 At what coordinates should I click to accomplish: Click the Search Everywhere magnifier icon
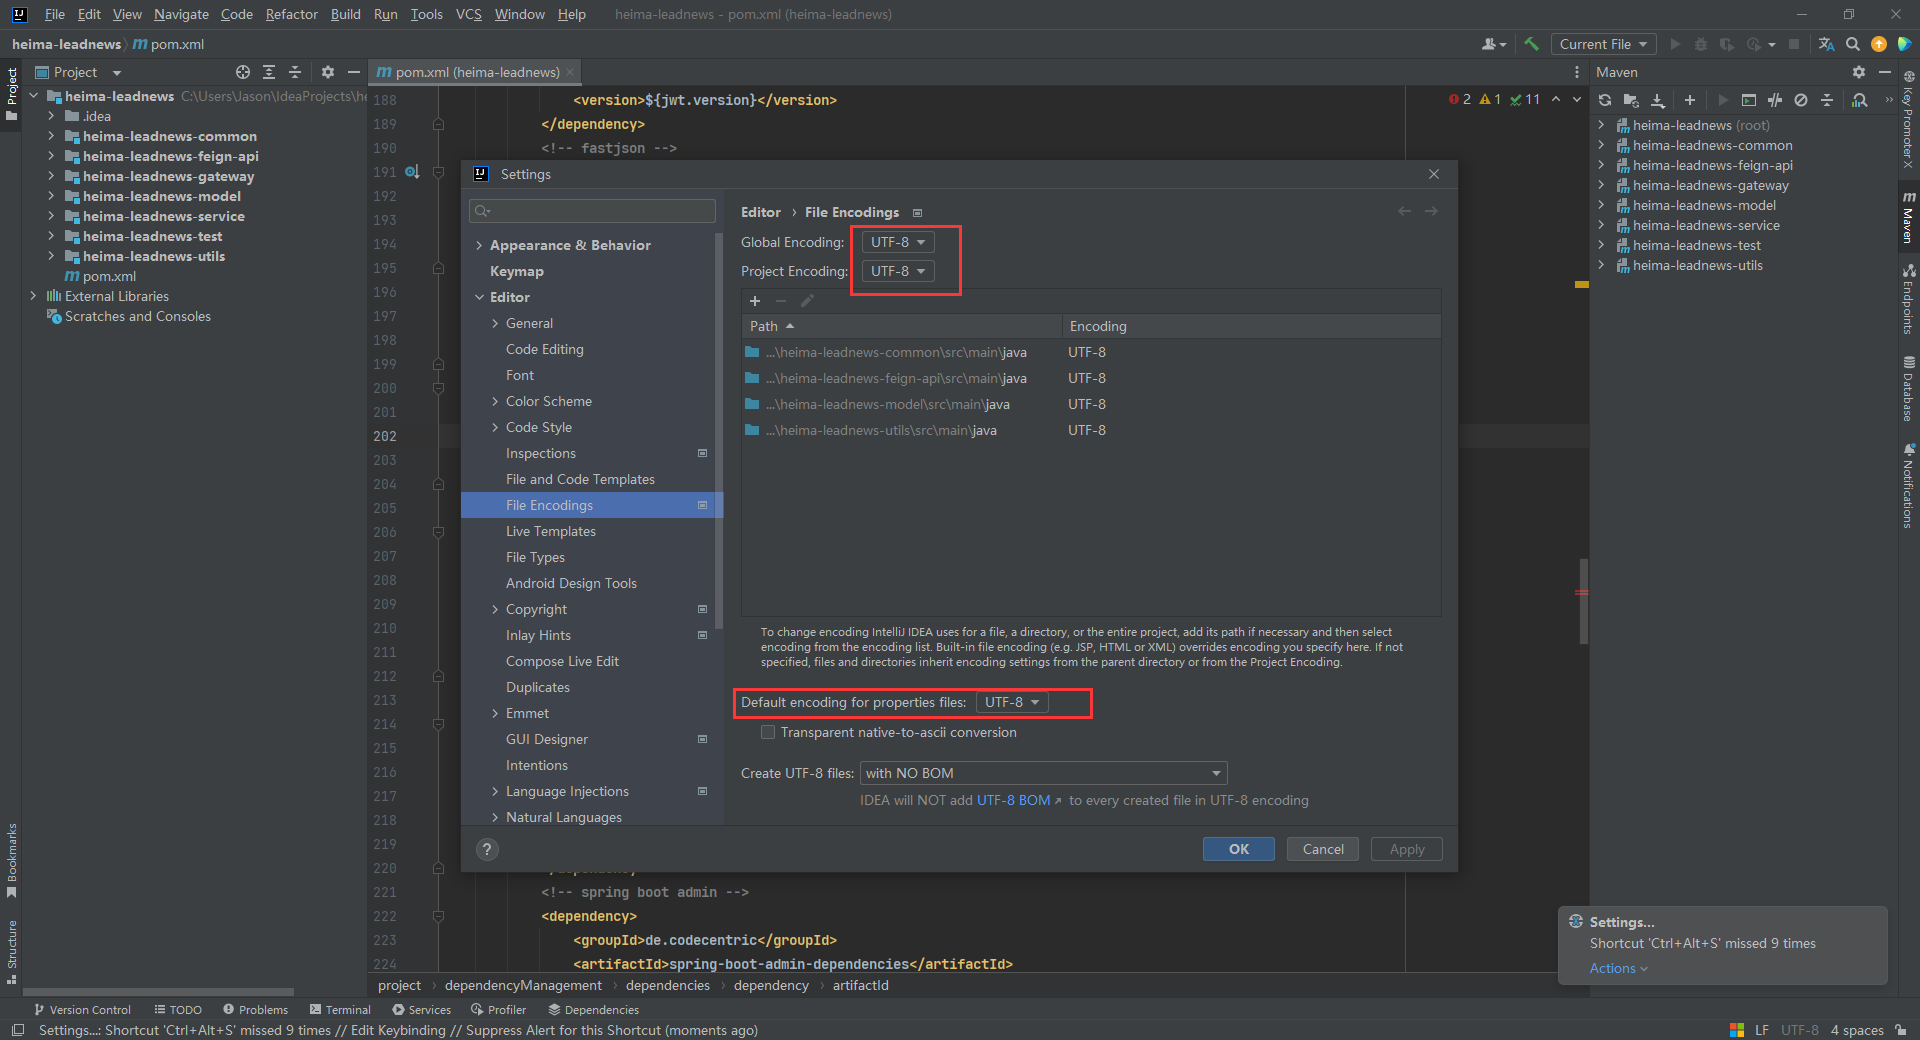pos(1853,44)
